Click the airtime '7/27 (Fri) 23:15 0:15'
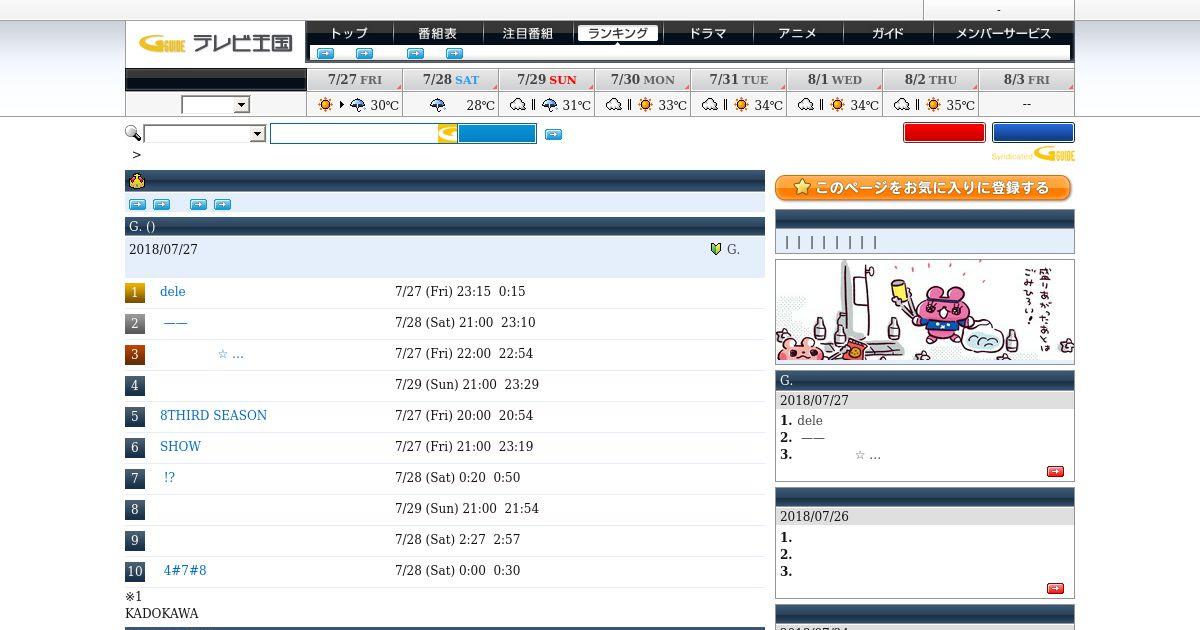 (x=460, y=292)
